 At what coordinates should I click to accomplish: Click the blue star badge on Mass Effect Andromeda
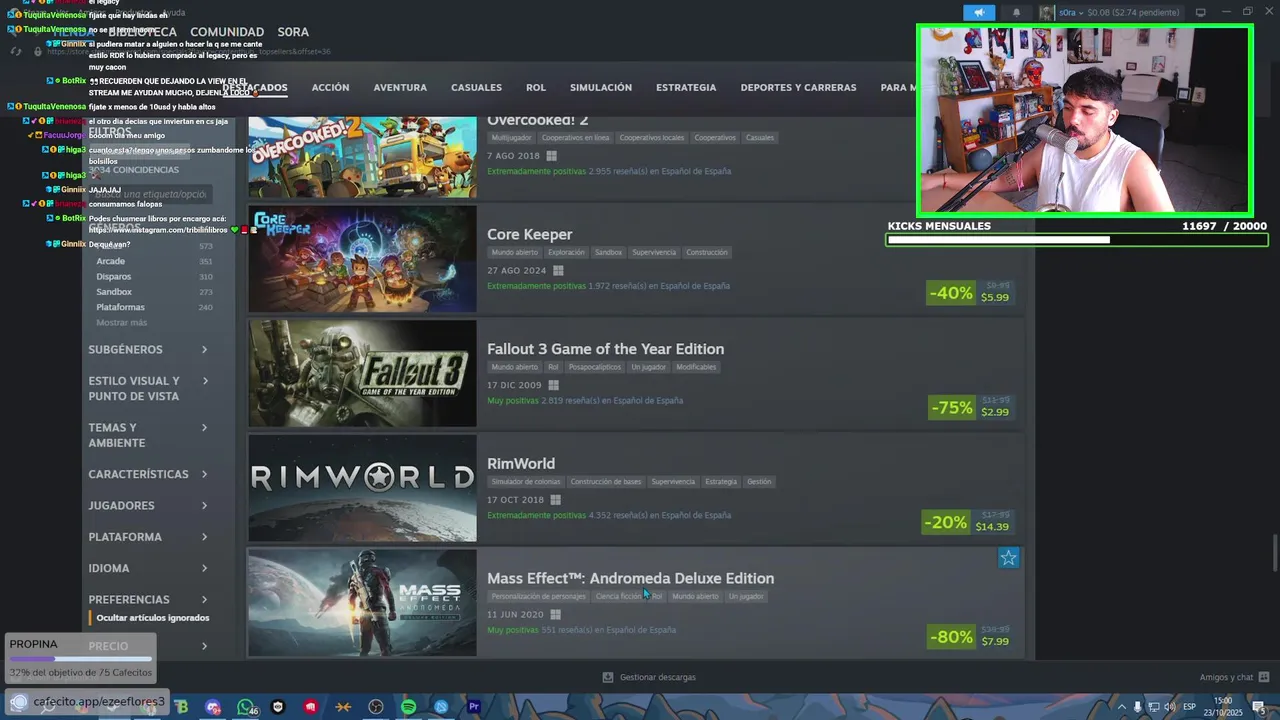[1009, 558]
